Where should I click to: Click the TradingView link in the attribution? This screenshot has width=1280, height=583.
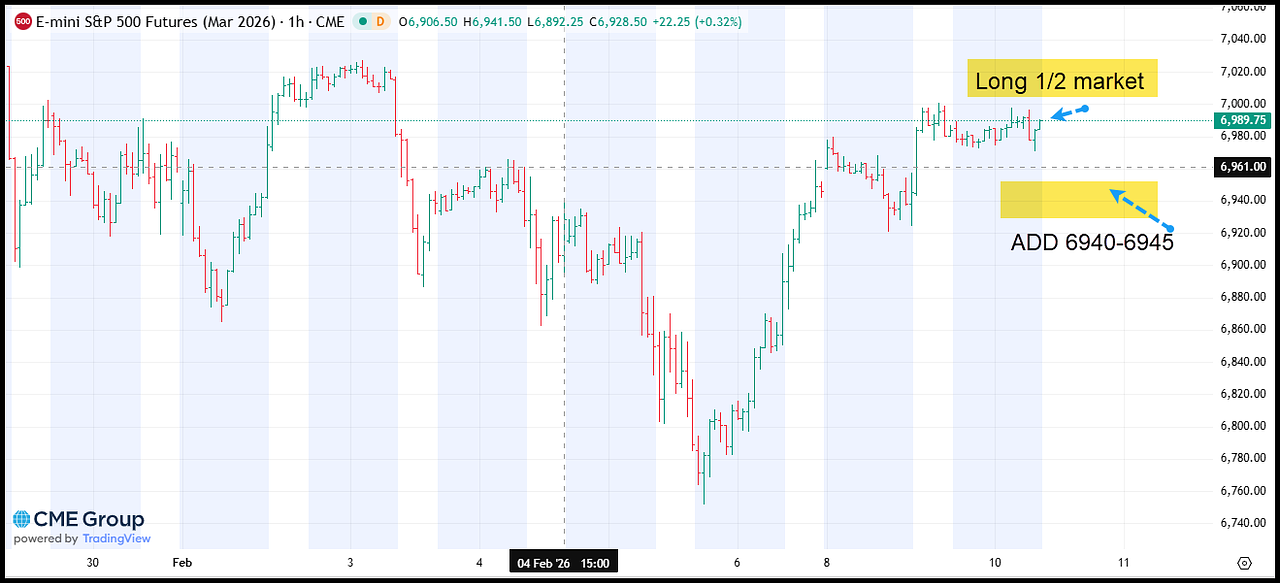tap(116, 538)
